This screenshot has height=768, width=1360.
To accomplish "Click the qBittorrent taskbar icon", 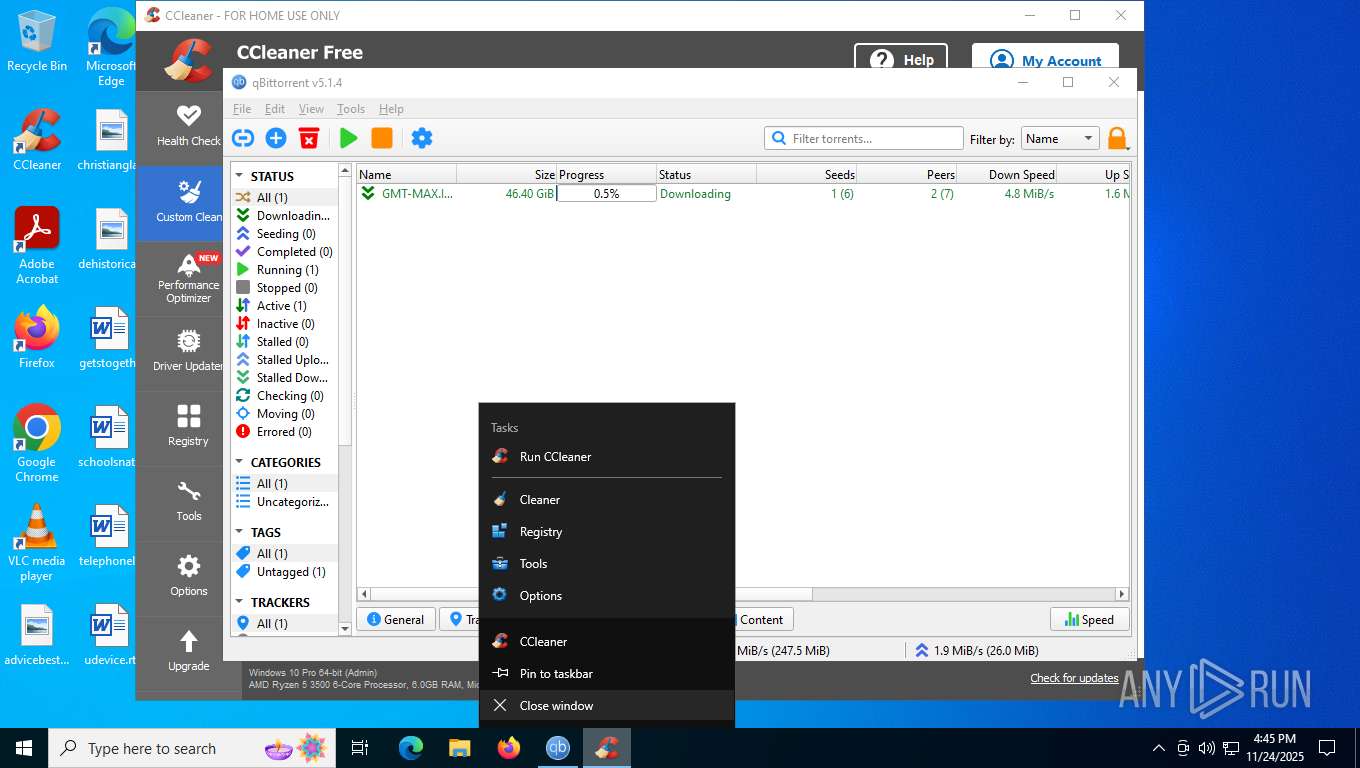I will point(558,748).
